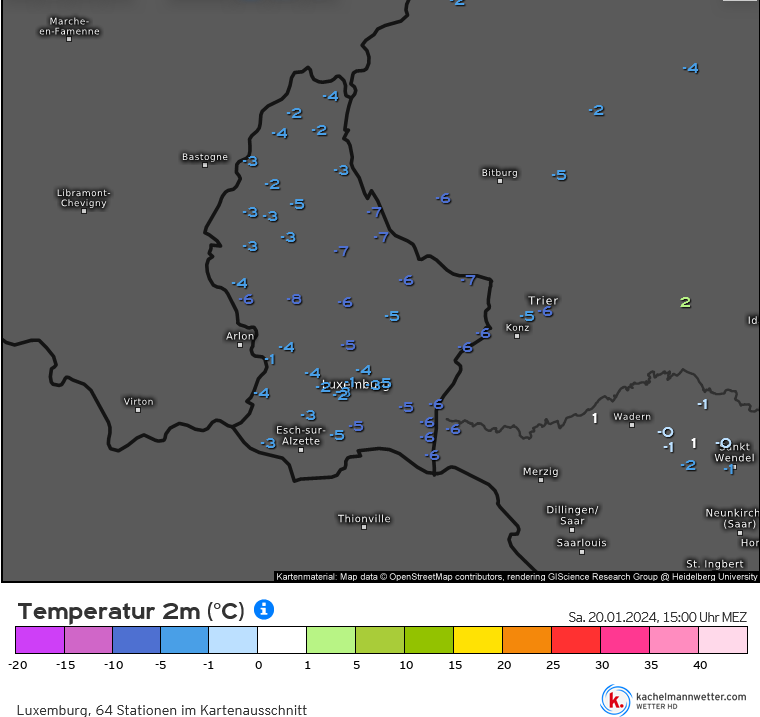
Task: Select the Marche-en-Famenne city label
Action: point(69,26)
